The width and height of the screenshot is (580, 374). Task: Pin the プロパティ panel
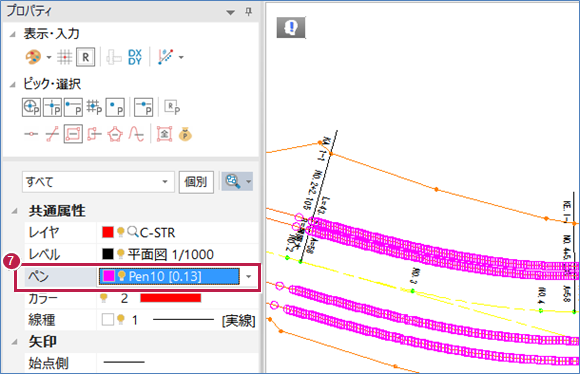point(249,12)
